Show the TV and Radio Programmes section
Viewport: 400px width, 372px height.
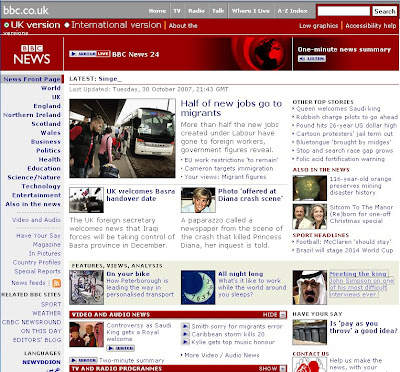pos(273,368)
